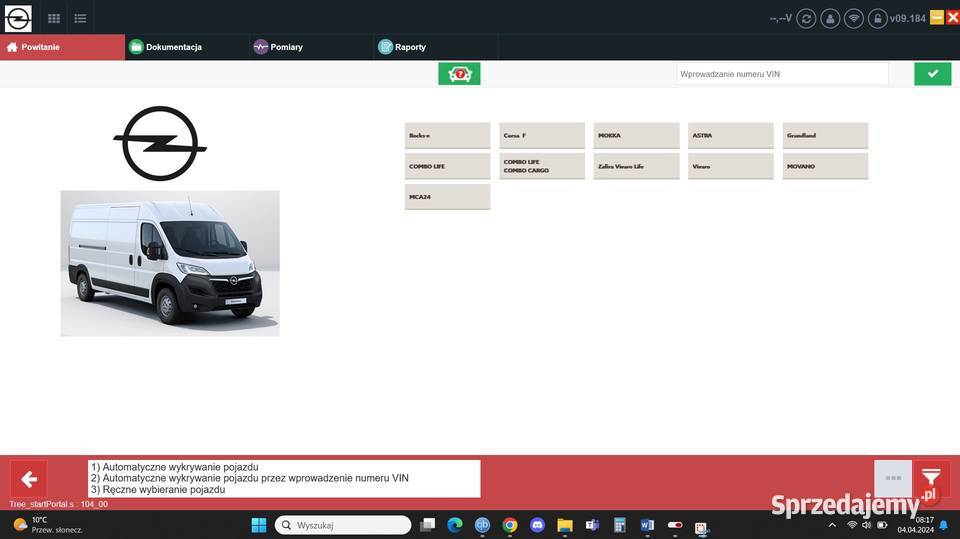Viewport: 960px width, 539px height.
Task: Open the clock and date 04.04.2024
Action: pos(916,525)
